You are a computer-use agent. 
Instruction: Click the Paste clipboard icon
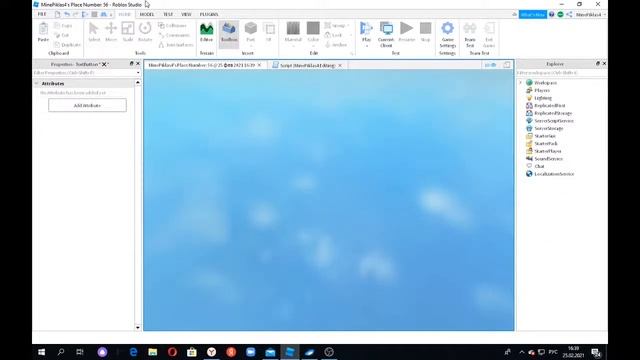[43, 29]
